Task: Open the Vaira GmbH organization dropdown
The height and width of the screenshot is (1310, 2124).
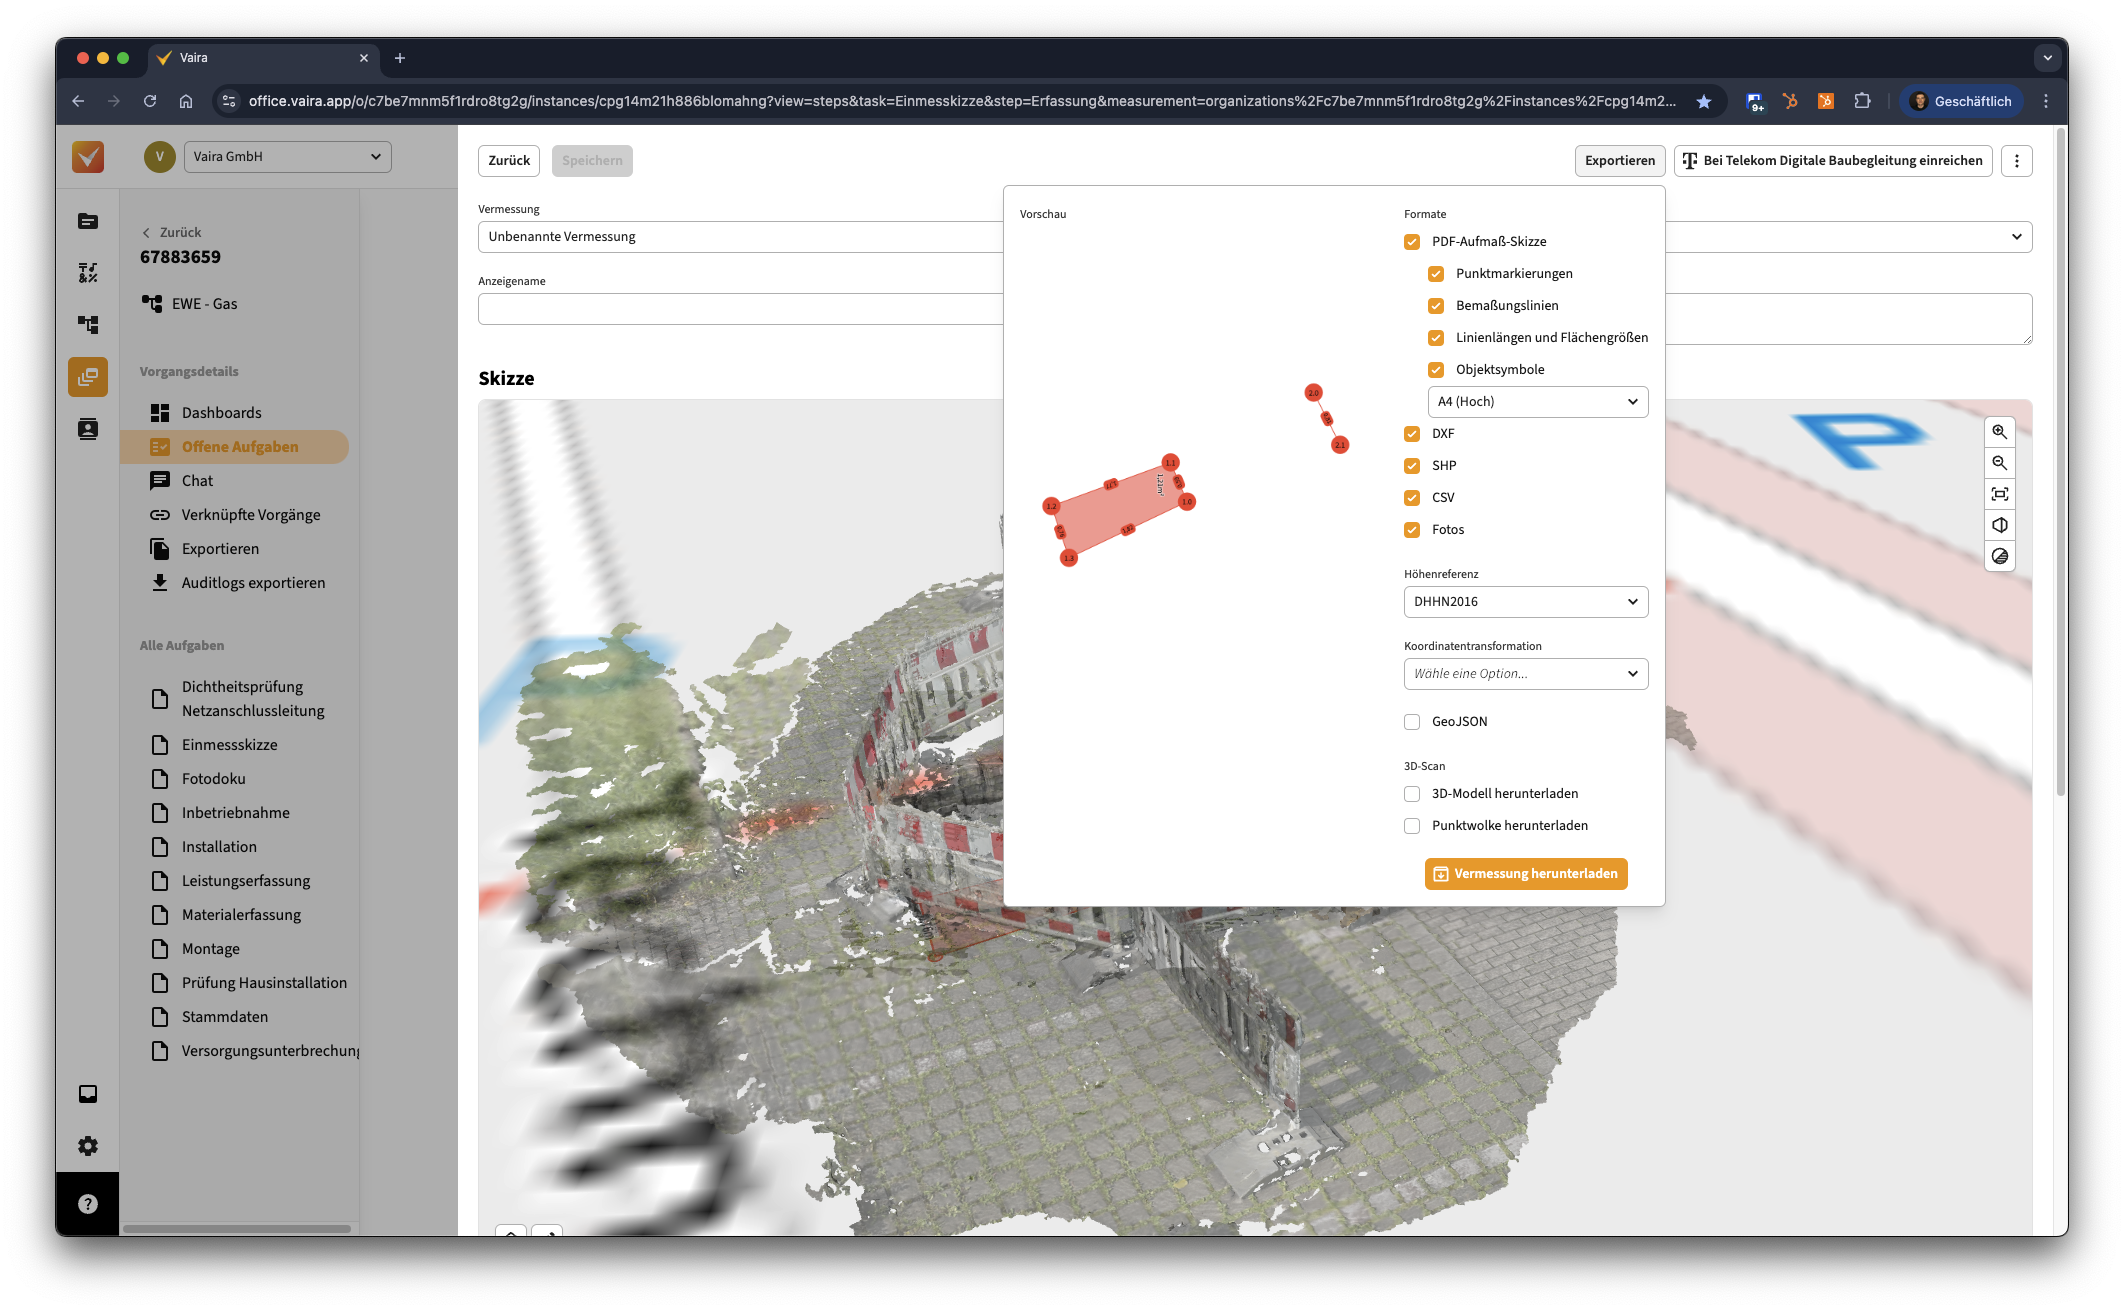Action: click(288, 157)
